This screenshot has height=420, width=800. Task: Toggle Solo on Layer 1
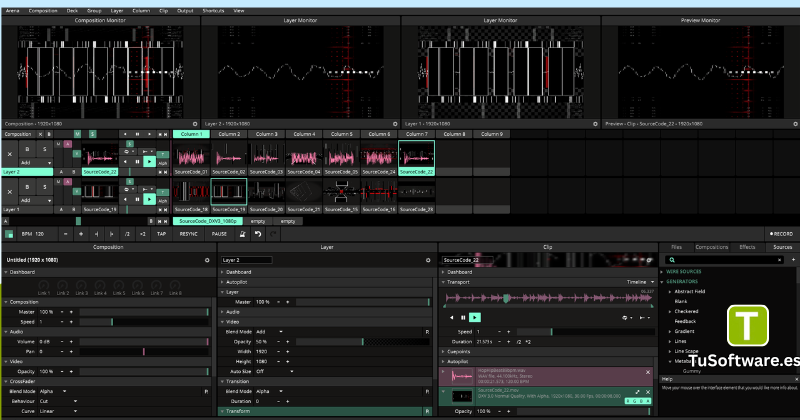(x=45, y=187)
